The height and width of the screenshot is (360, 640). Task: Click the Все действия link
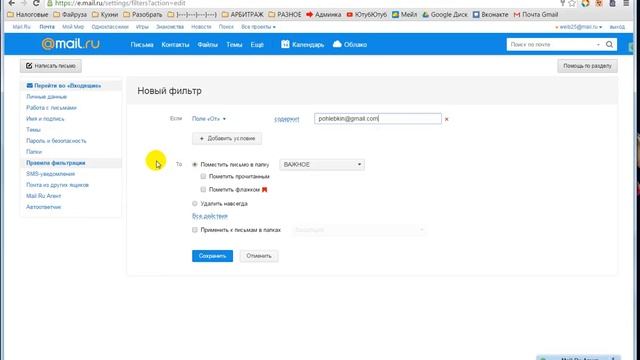pos(210,216)
